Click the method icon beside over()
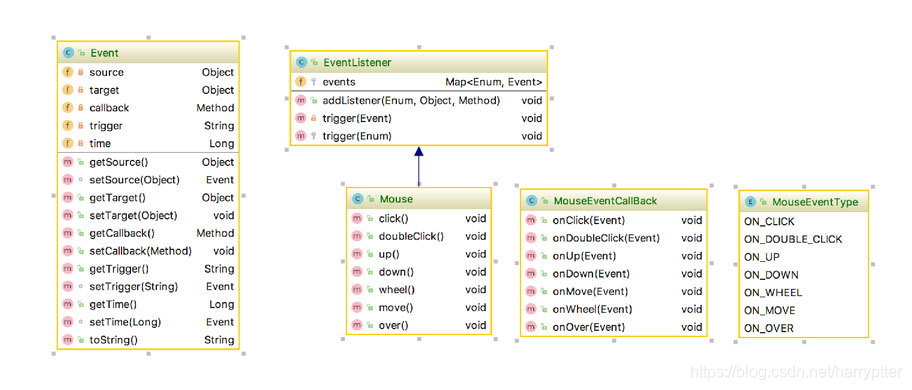Screen dimensions: 912x390 click(358, 325)
